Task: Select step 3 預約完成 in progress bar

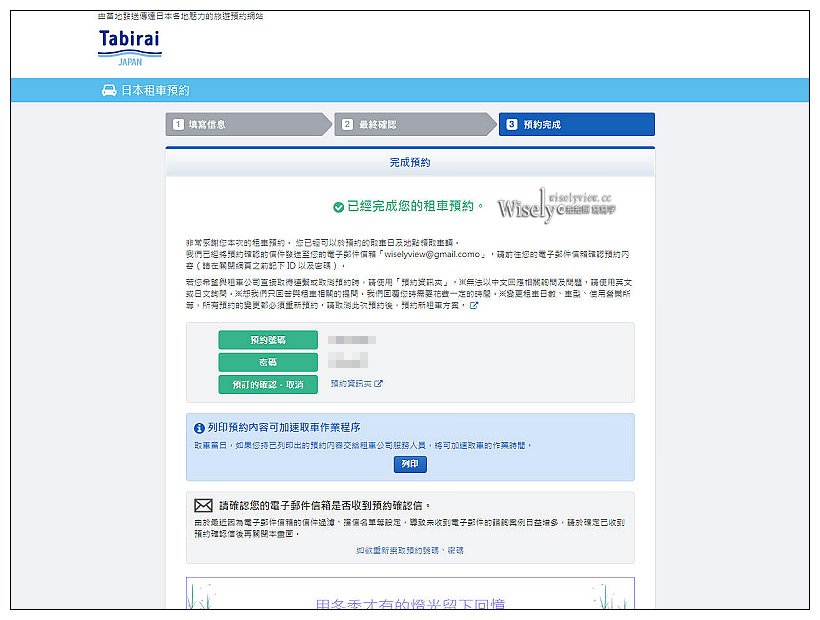Action: pos(575,124)
